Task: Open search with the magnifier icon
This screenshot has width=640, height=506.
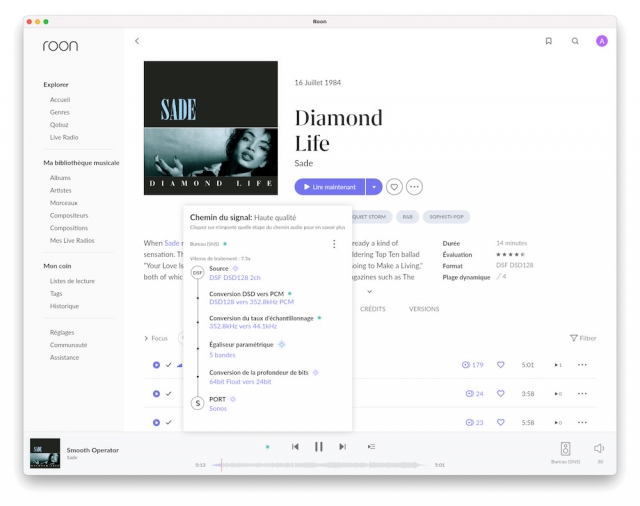Action: 575,41
